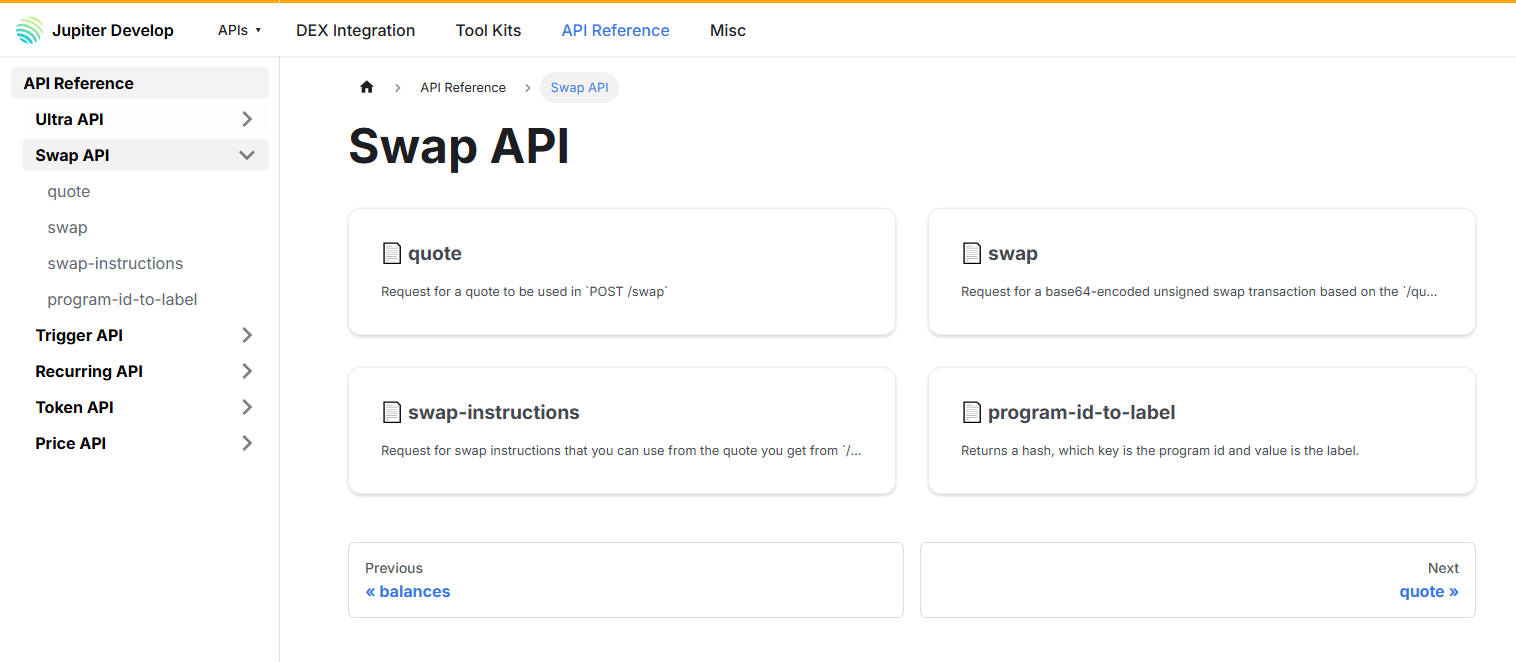The image size is (1516, 662).
Task: Click API Reference breadcrumb link
Action: pyautogui.click(x=463, y=87)
